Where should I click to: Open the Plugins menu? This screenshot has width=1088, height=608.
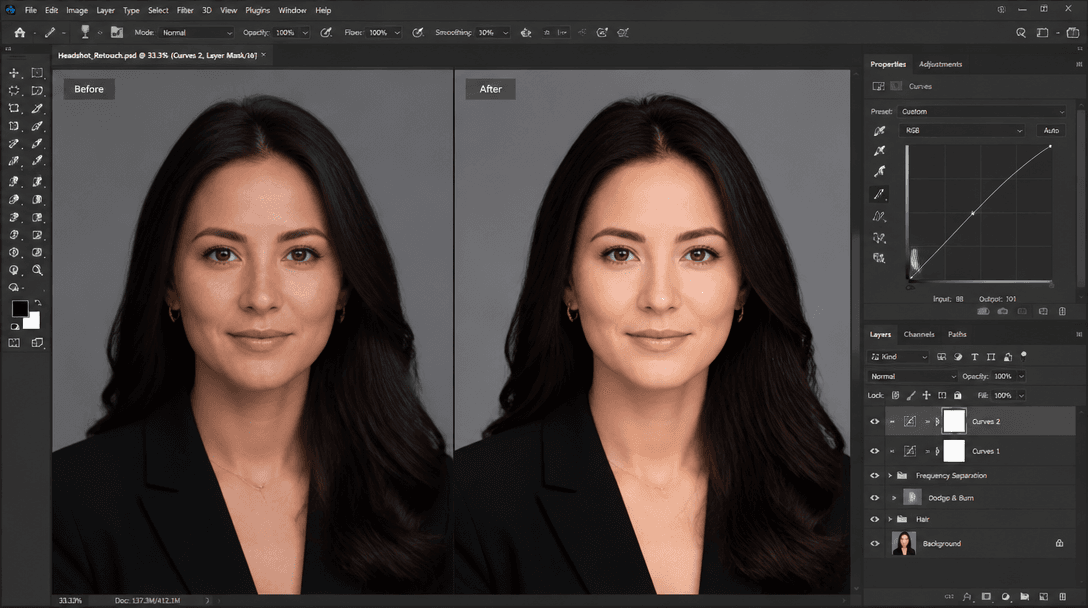(257, 10)
